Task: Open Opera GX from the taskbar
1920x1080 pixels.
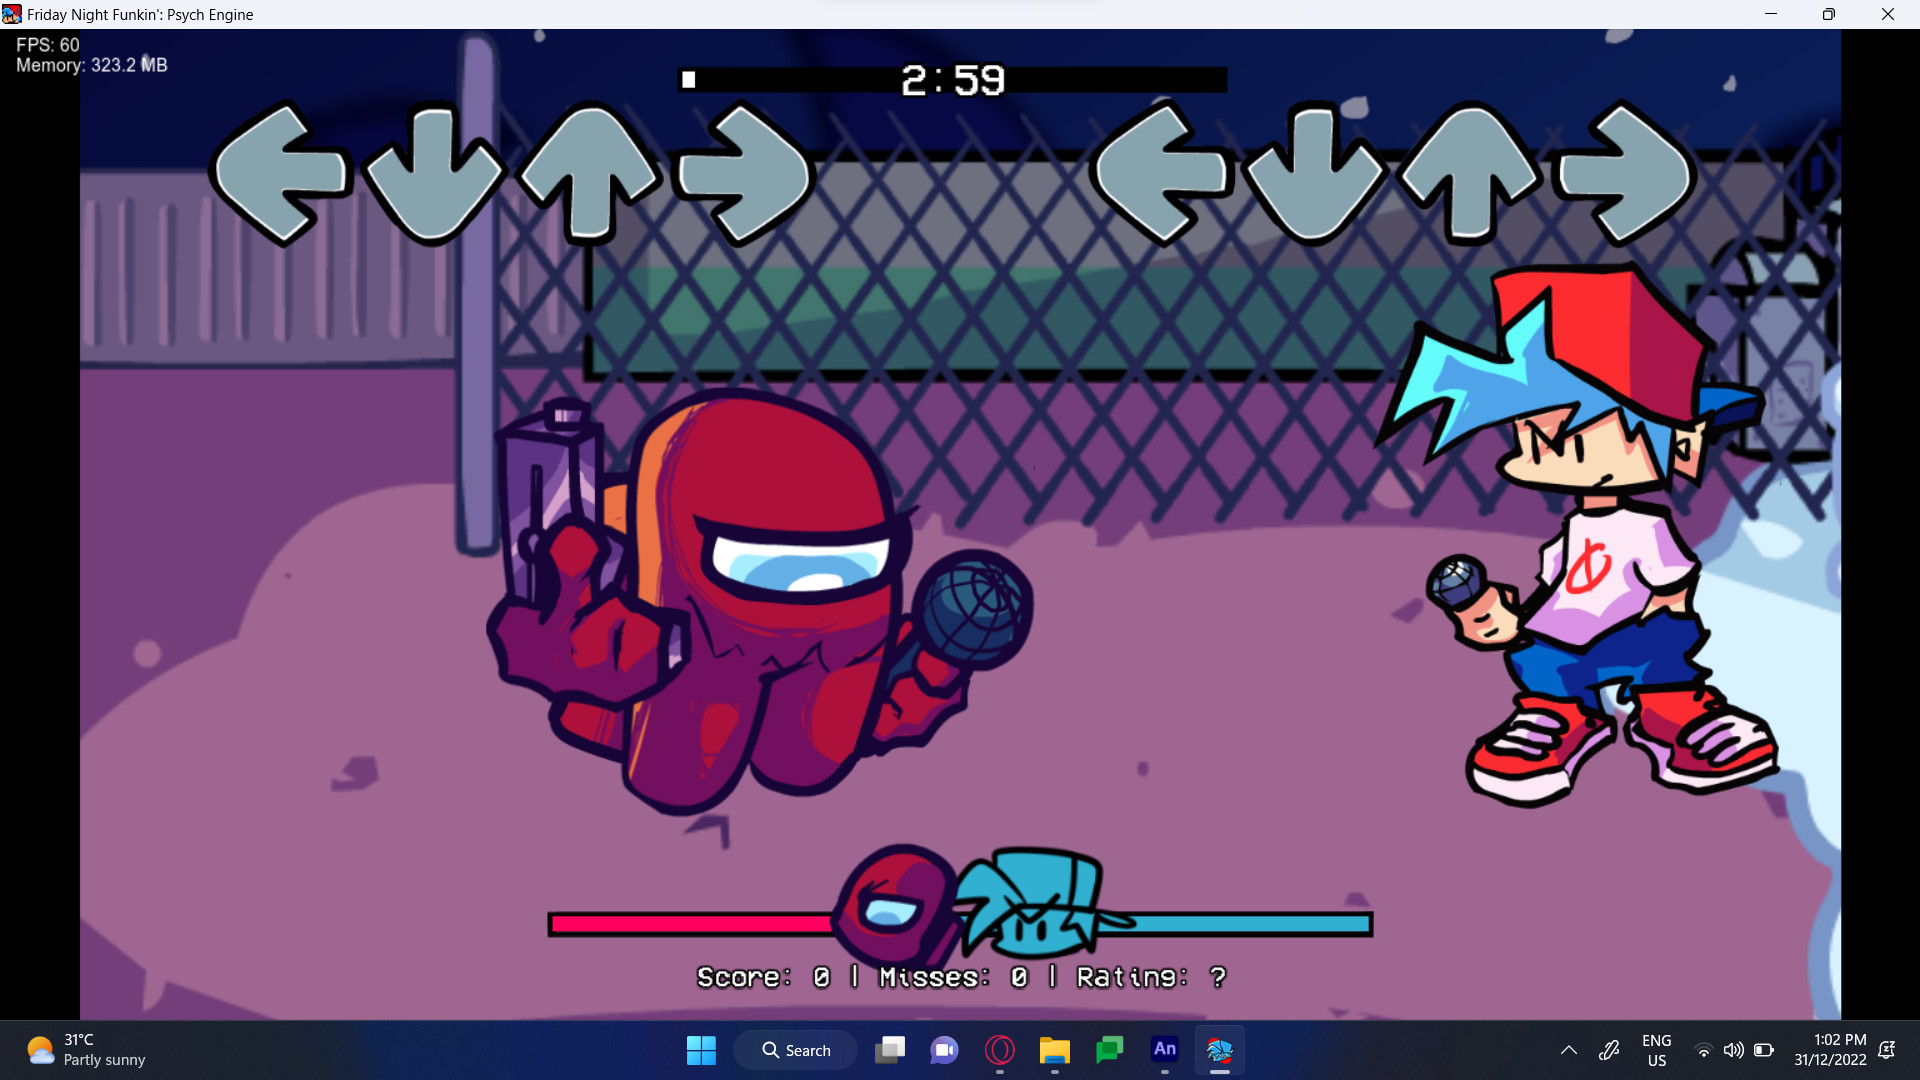Action: [1001, 1050]
